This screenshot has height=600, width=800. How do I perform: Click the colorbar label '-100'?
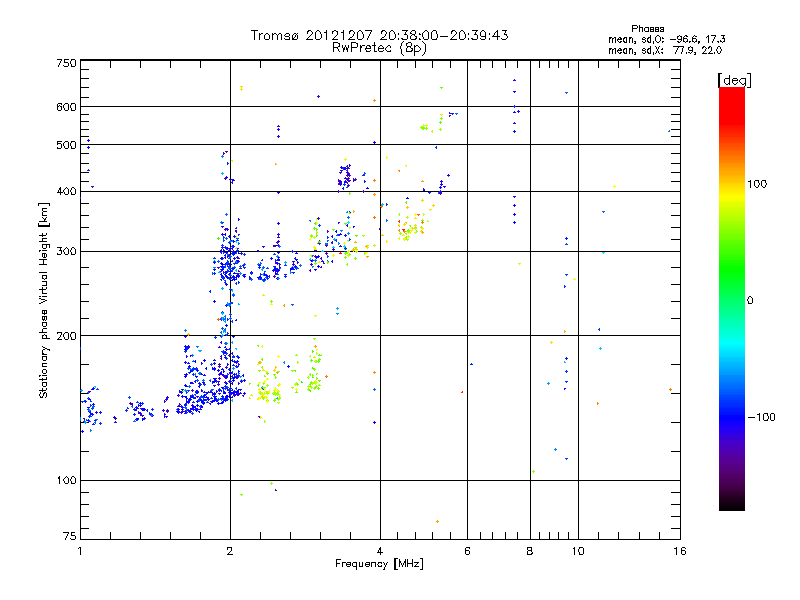coord(762,417)
